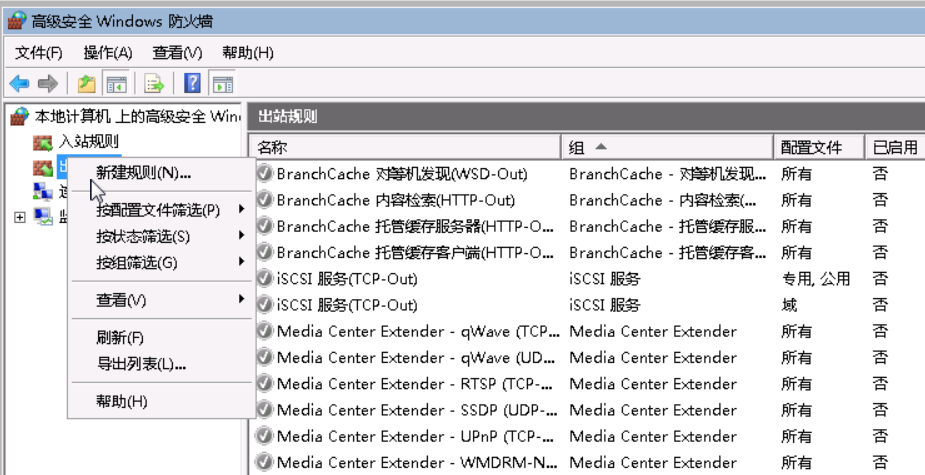Select rule BranchCache 托管缓存客户端(HTTP-O...
The width and height of the screenshot is (925, 475).
pyautogui.click(x=415, y=252)
